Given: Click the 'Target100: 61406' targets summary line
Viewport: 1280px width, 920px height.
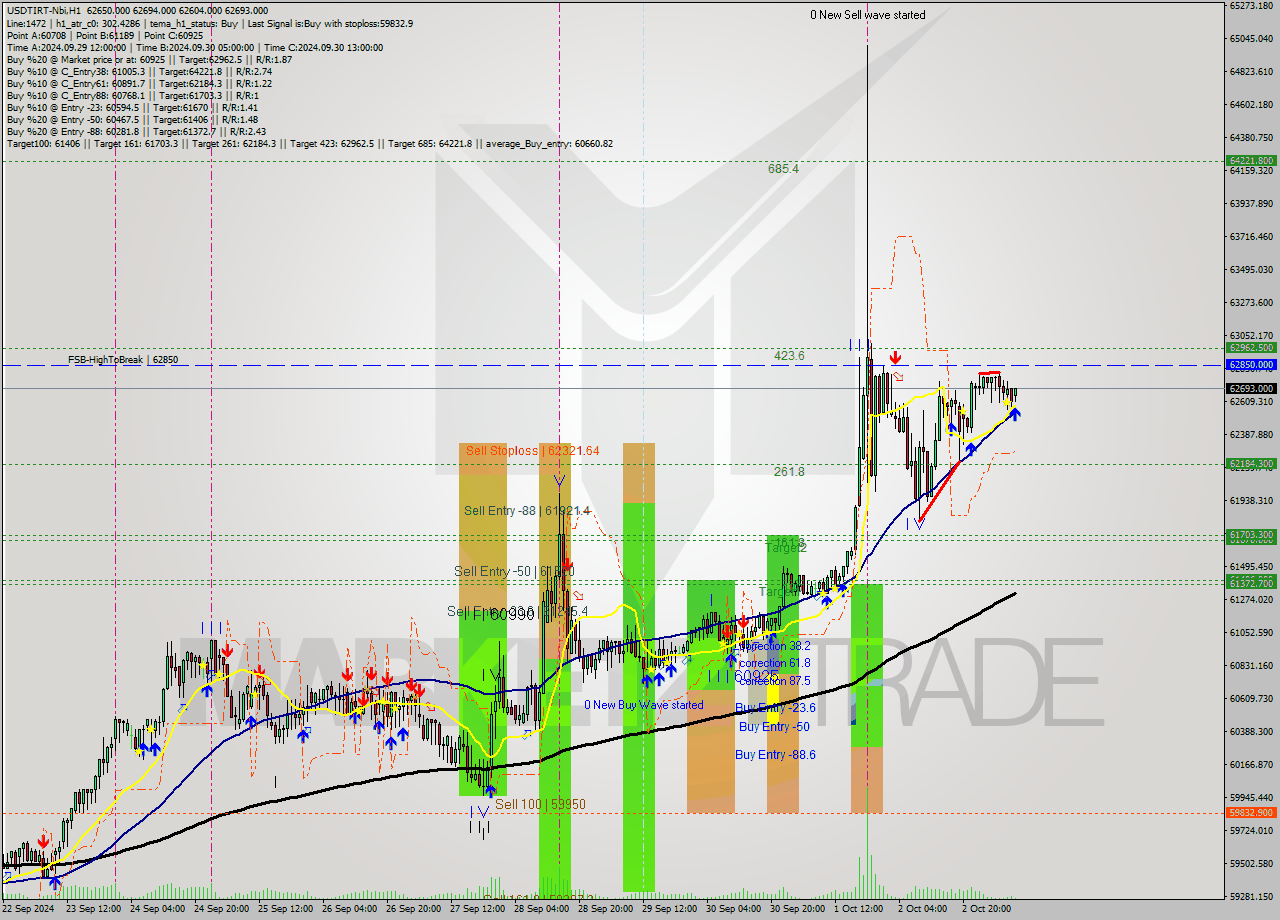Looking at the screenshot, I should (x=309, y=143).
